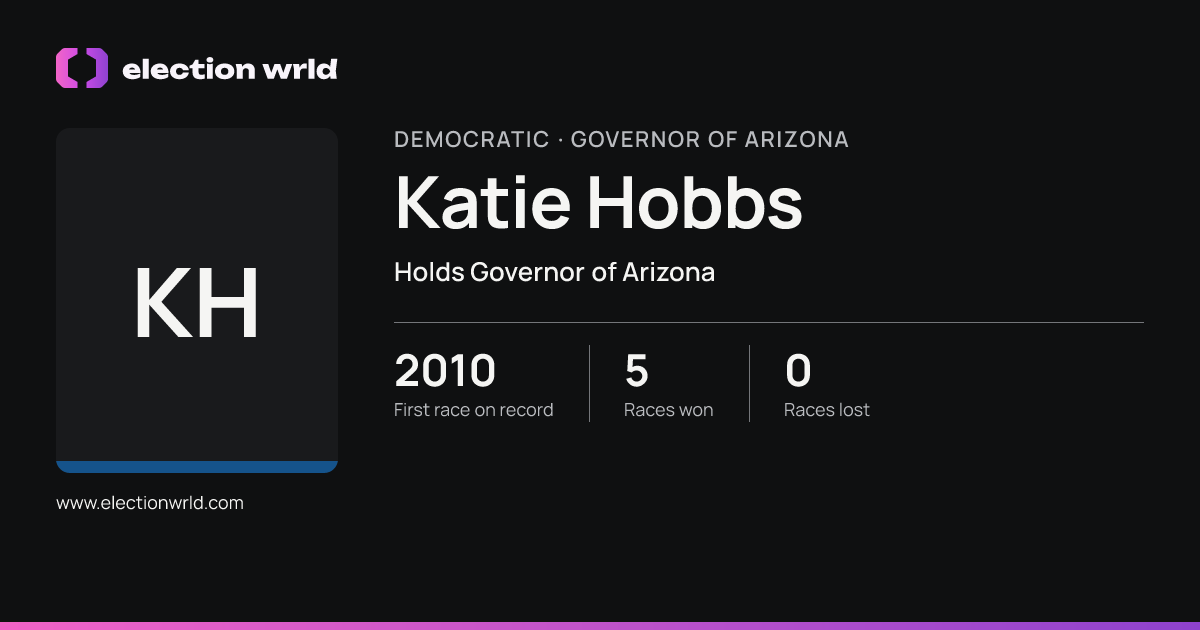Select the KH initials avatar card
Viewport: 1200px width, 630px height.
tap(197, 300)
